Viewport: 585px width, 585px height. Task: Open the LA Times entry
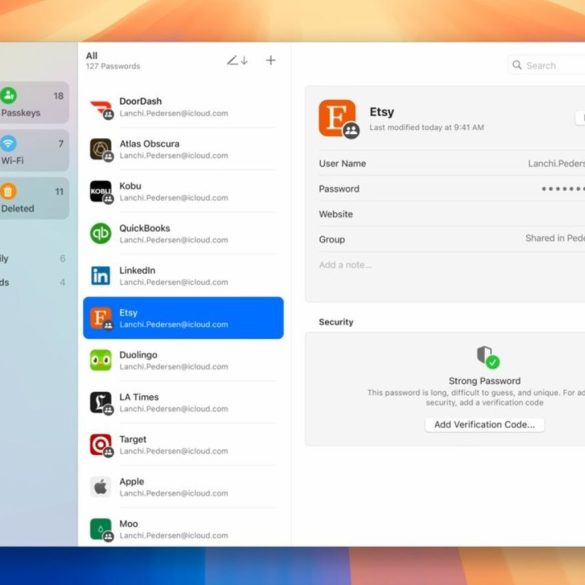tap(183, 403)
